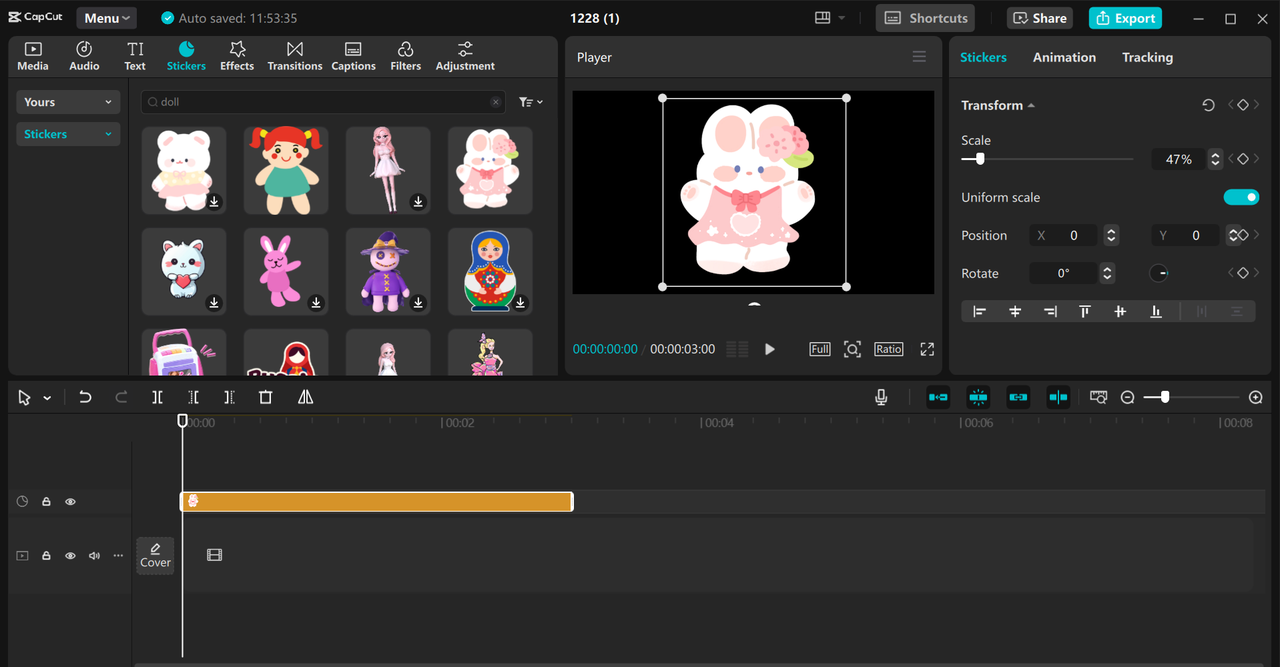Click the Rotate degree stepper
Image resolution: width=1280 pixels, height=667 pixels.
tap(1107, 273)
